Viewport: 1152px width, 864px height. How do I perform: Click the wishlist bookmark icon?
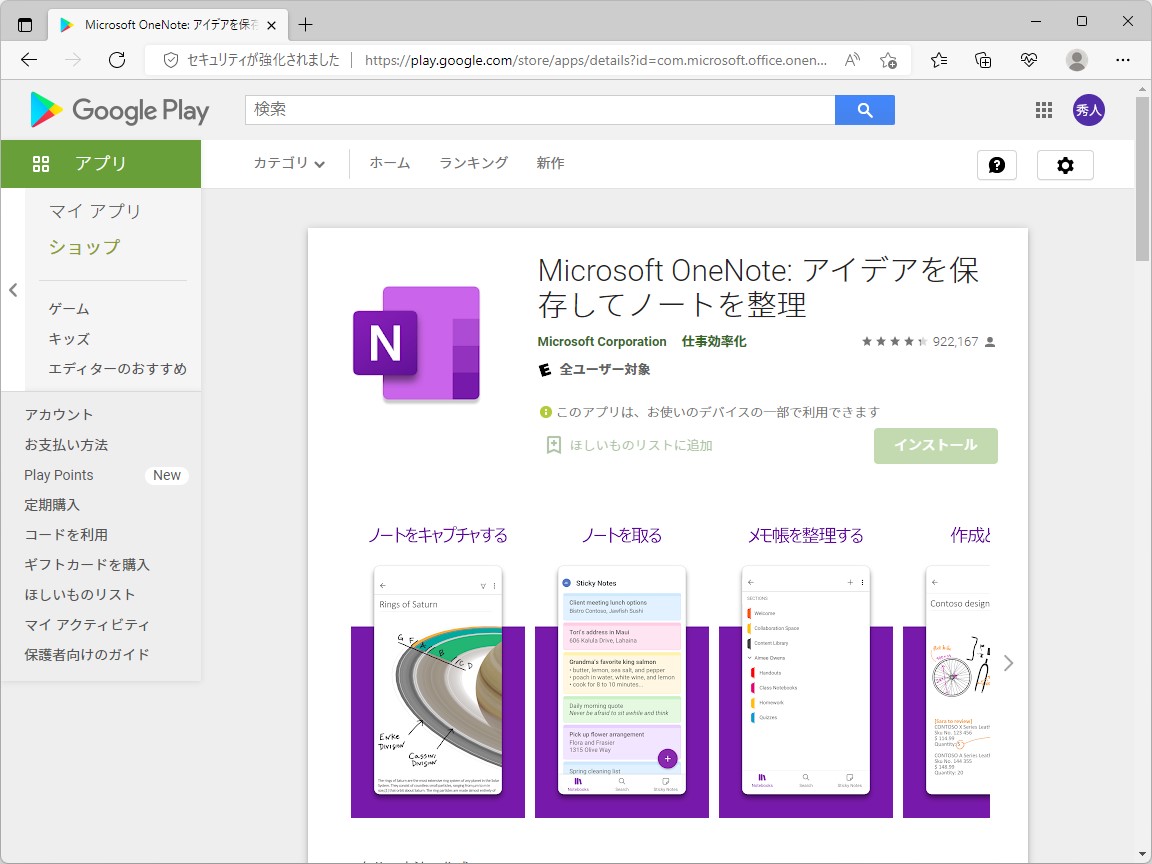(x=554, y=445)
